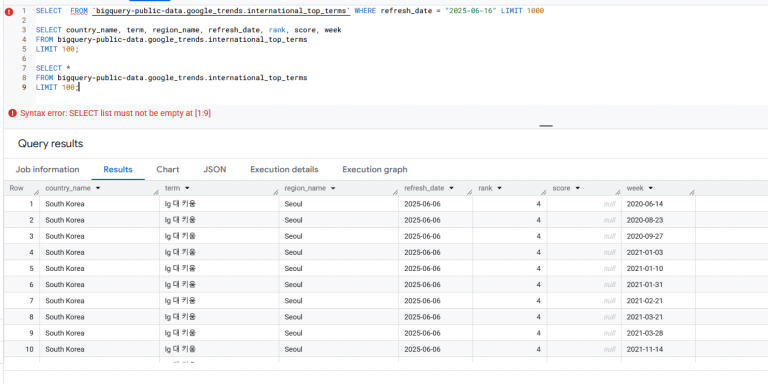This screenshot has width=768, height=384.
Task: Switch to the Execution details tab
Action: [x=284, y=169]
